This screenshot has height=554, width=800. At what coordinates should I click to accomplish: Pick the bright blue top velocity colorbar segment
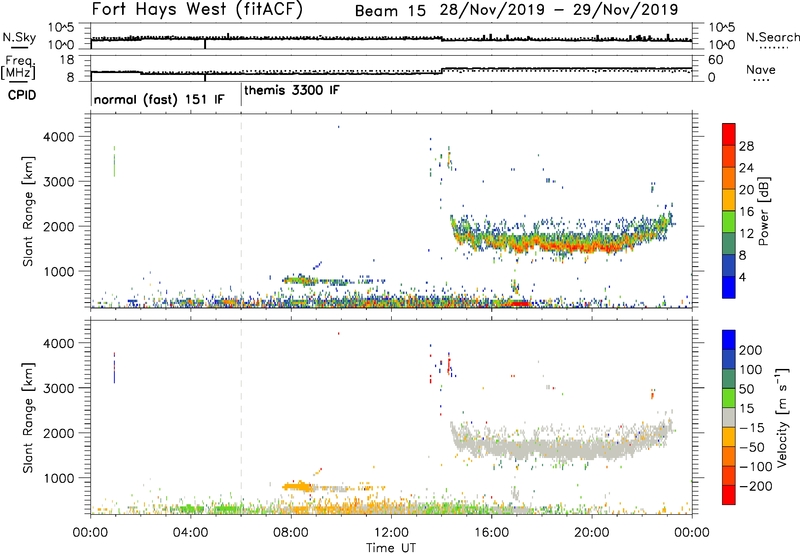[729, 340]
